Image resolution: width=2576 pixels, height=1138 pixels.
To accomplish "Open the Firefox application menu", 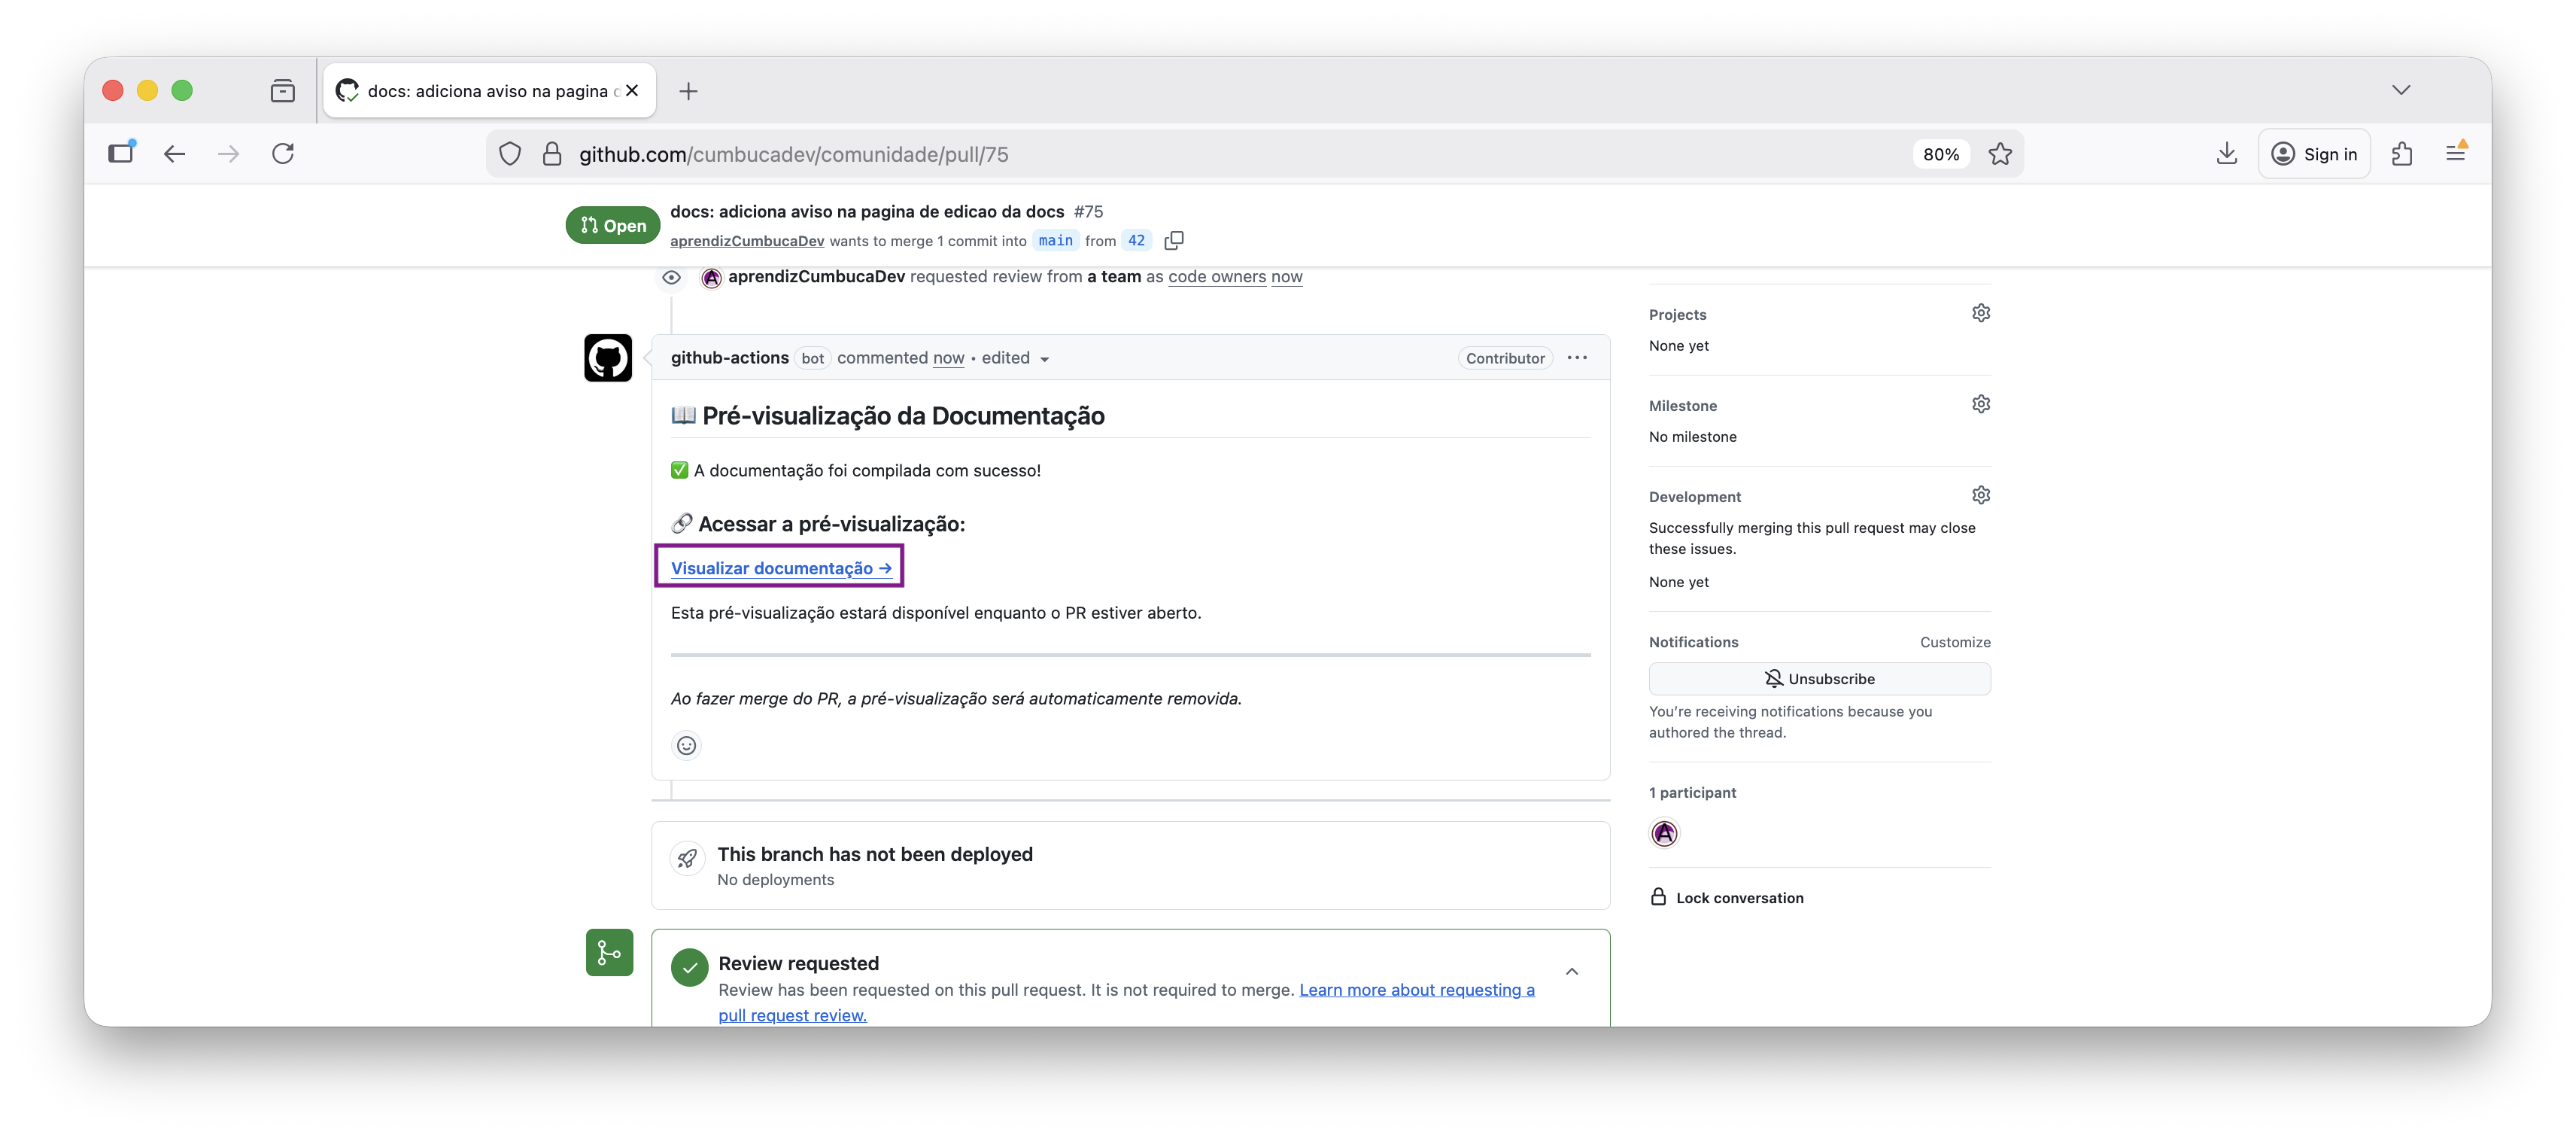I will (x=2456, y=153).
